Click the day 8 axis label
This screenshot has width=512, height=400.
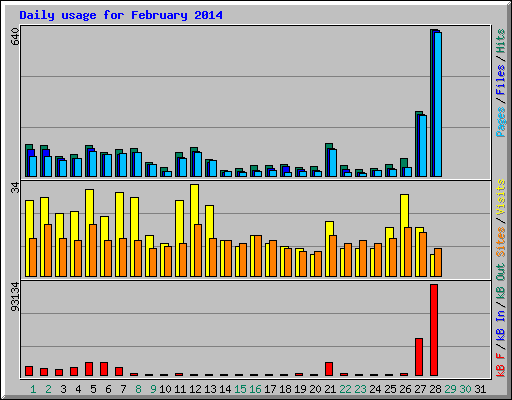tap(138, 389)
